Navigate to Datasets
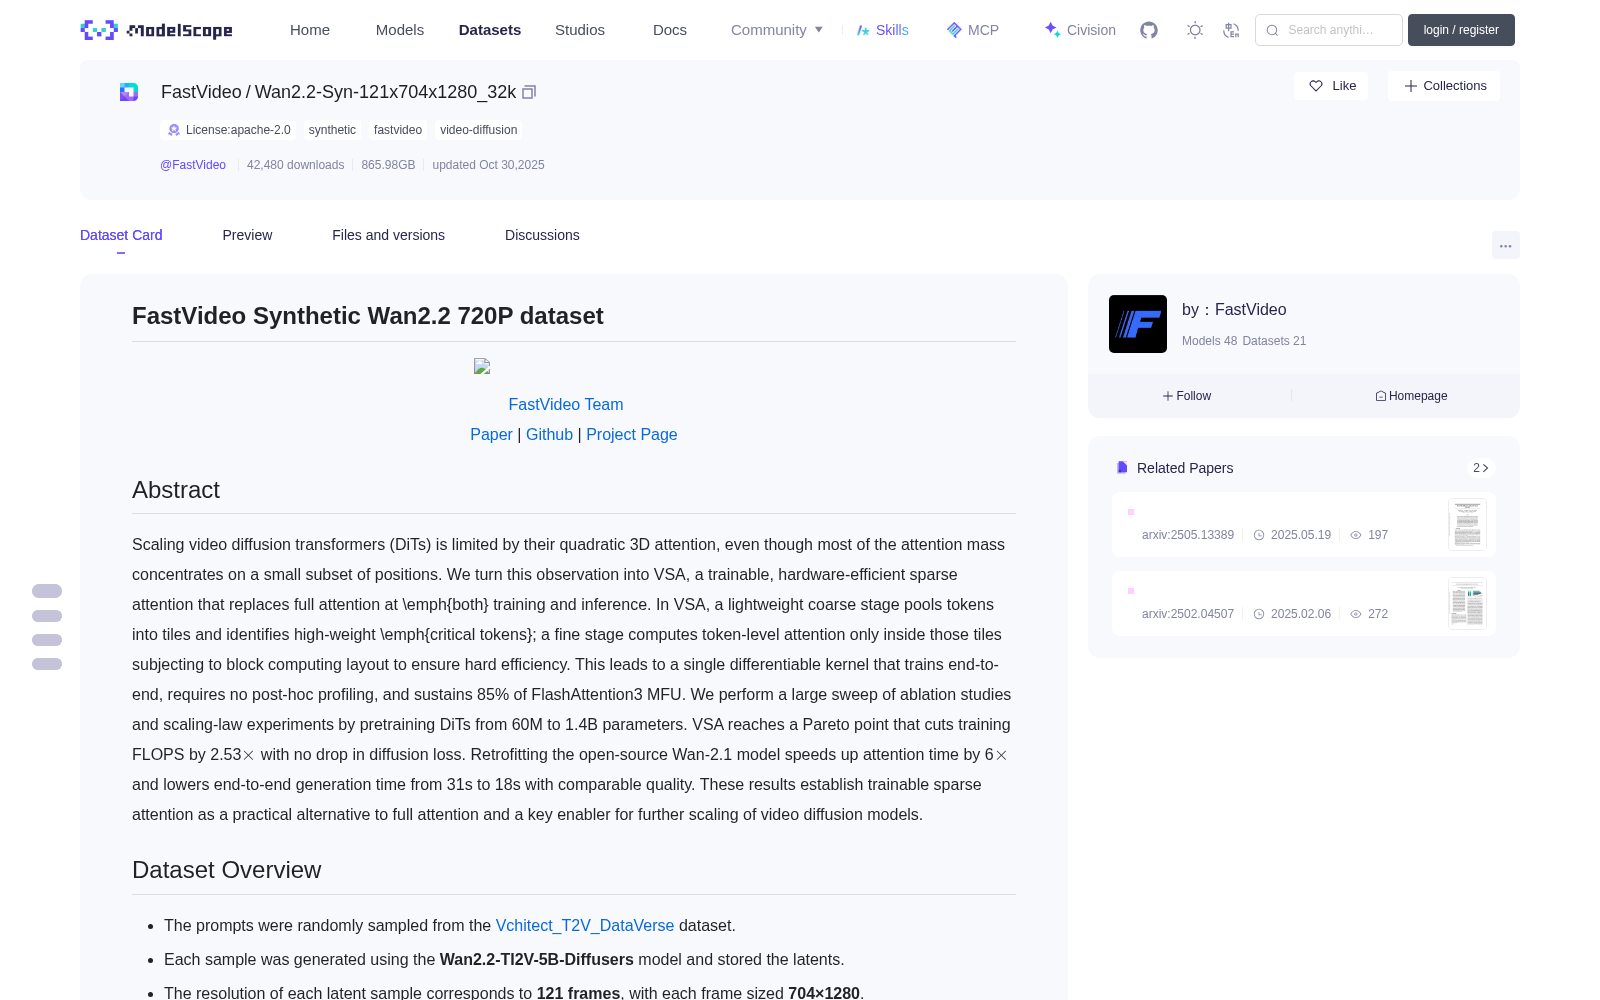Image resolution: width=1600 pixels, height=1000 pixels. (490, 30)
